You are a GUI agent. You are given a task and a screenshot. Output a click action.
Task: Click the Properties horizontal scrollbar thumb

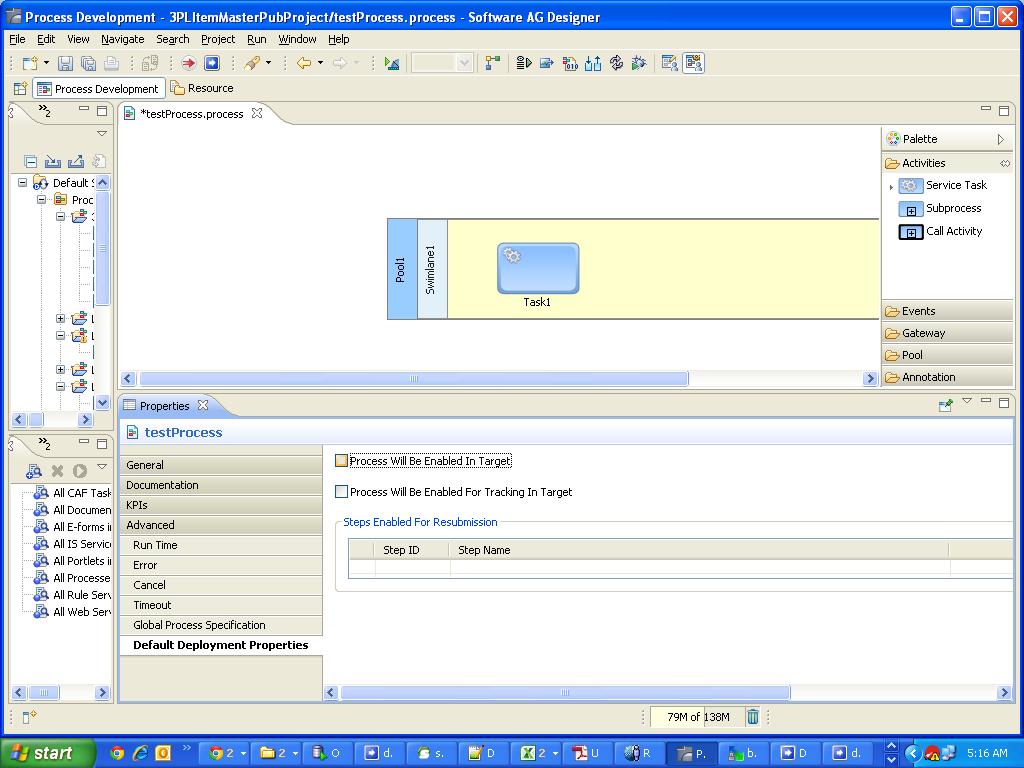point(565,692)
